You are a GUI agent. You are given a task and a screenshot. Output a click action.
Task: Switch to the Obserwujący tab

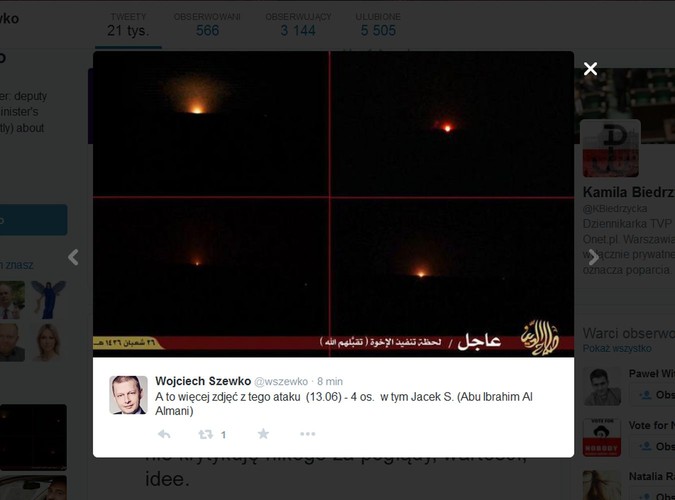[x=298, y=26]
